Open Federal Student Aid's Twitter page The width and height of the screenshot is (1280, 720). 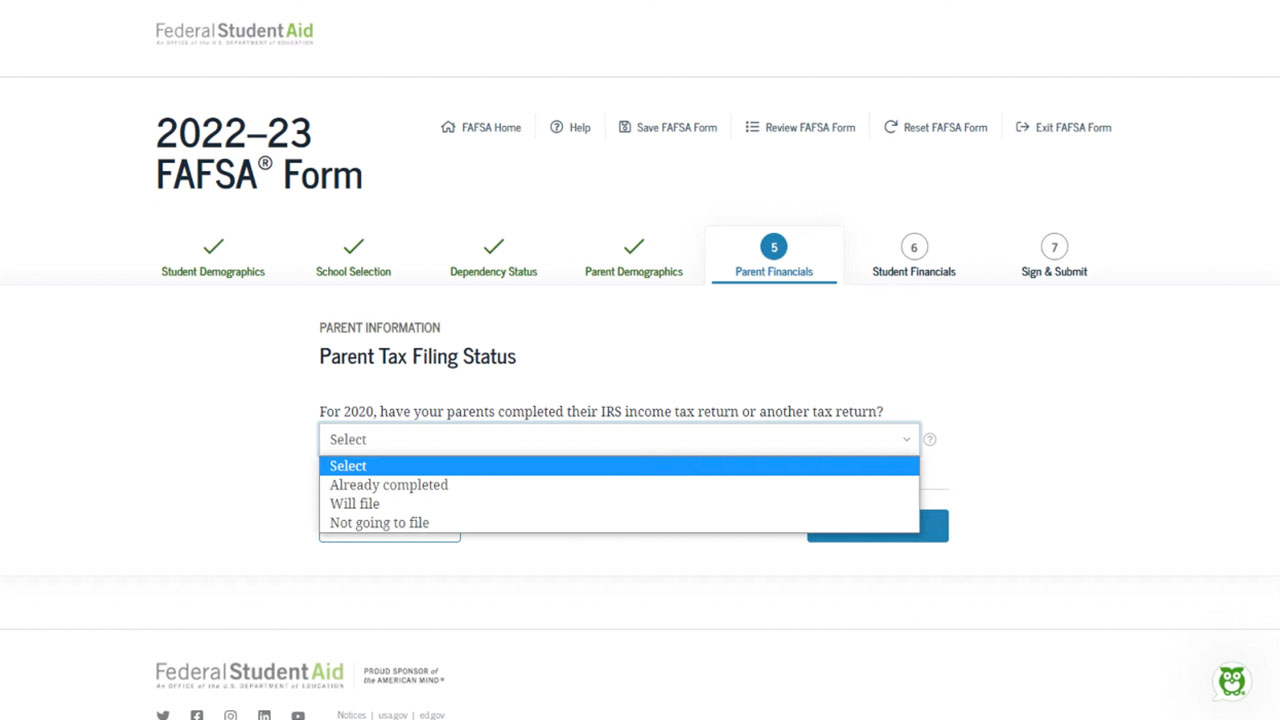pos(162,714)
